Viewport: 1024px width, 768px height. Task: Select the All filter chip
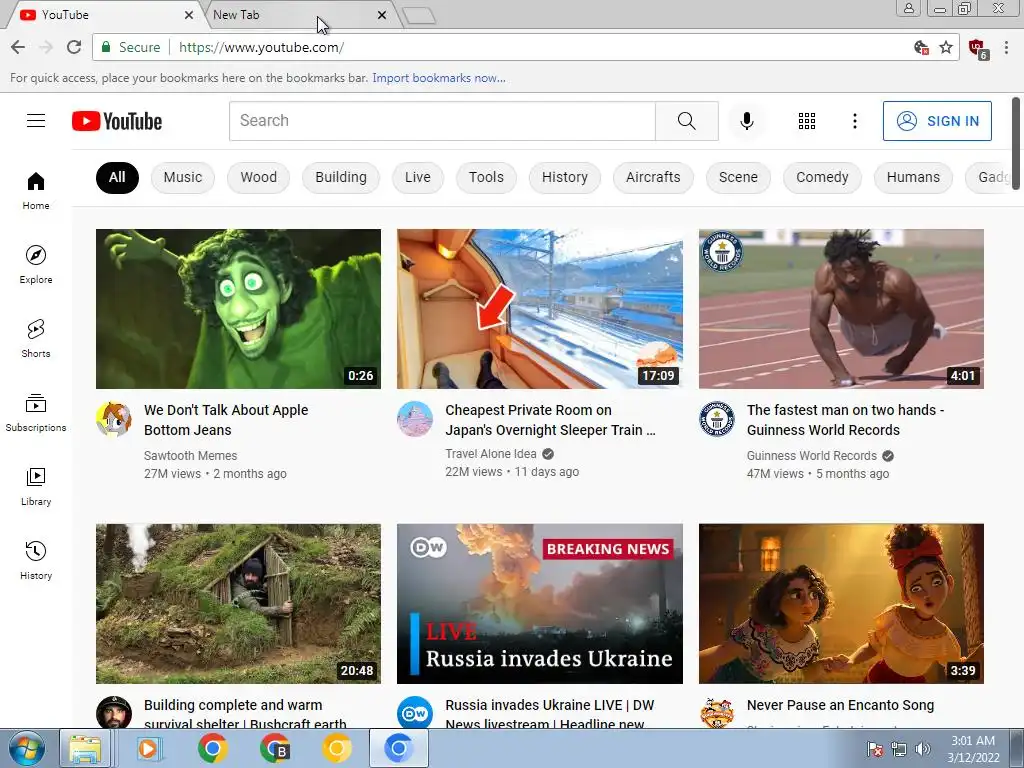click(x=118, y=178)
